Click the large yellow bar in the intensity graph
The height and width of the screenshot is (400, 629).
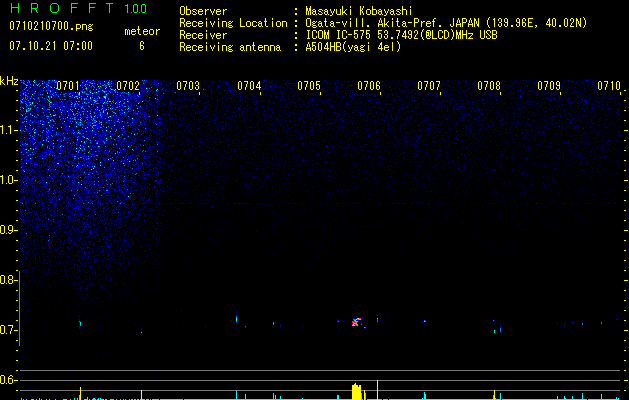[x=357, y=392]
